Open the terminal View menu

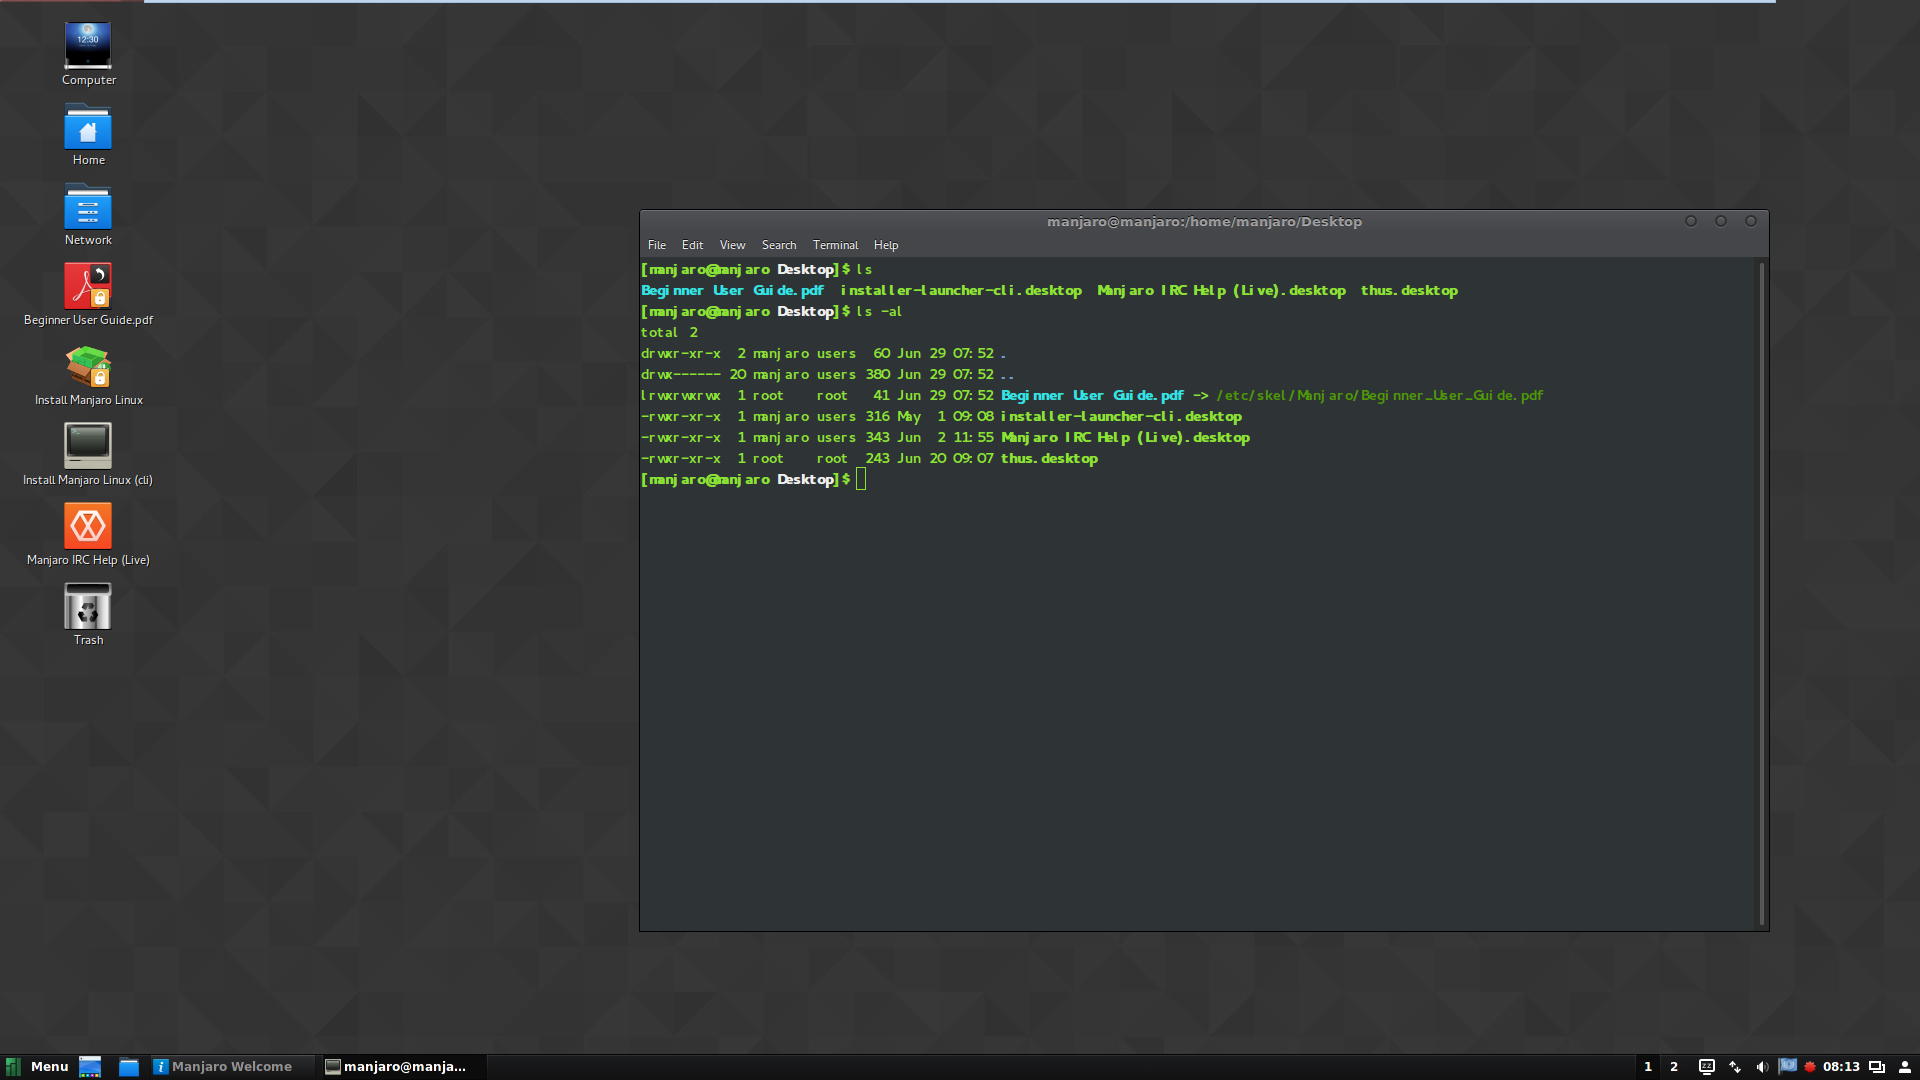732,245
